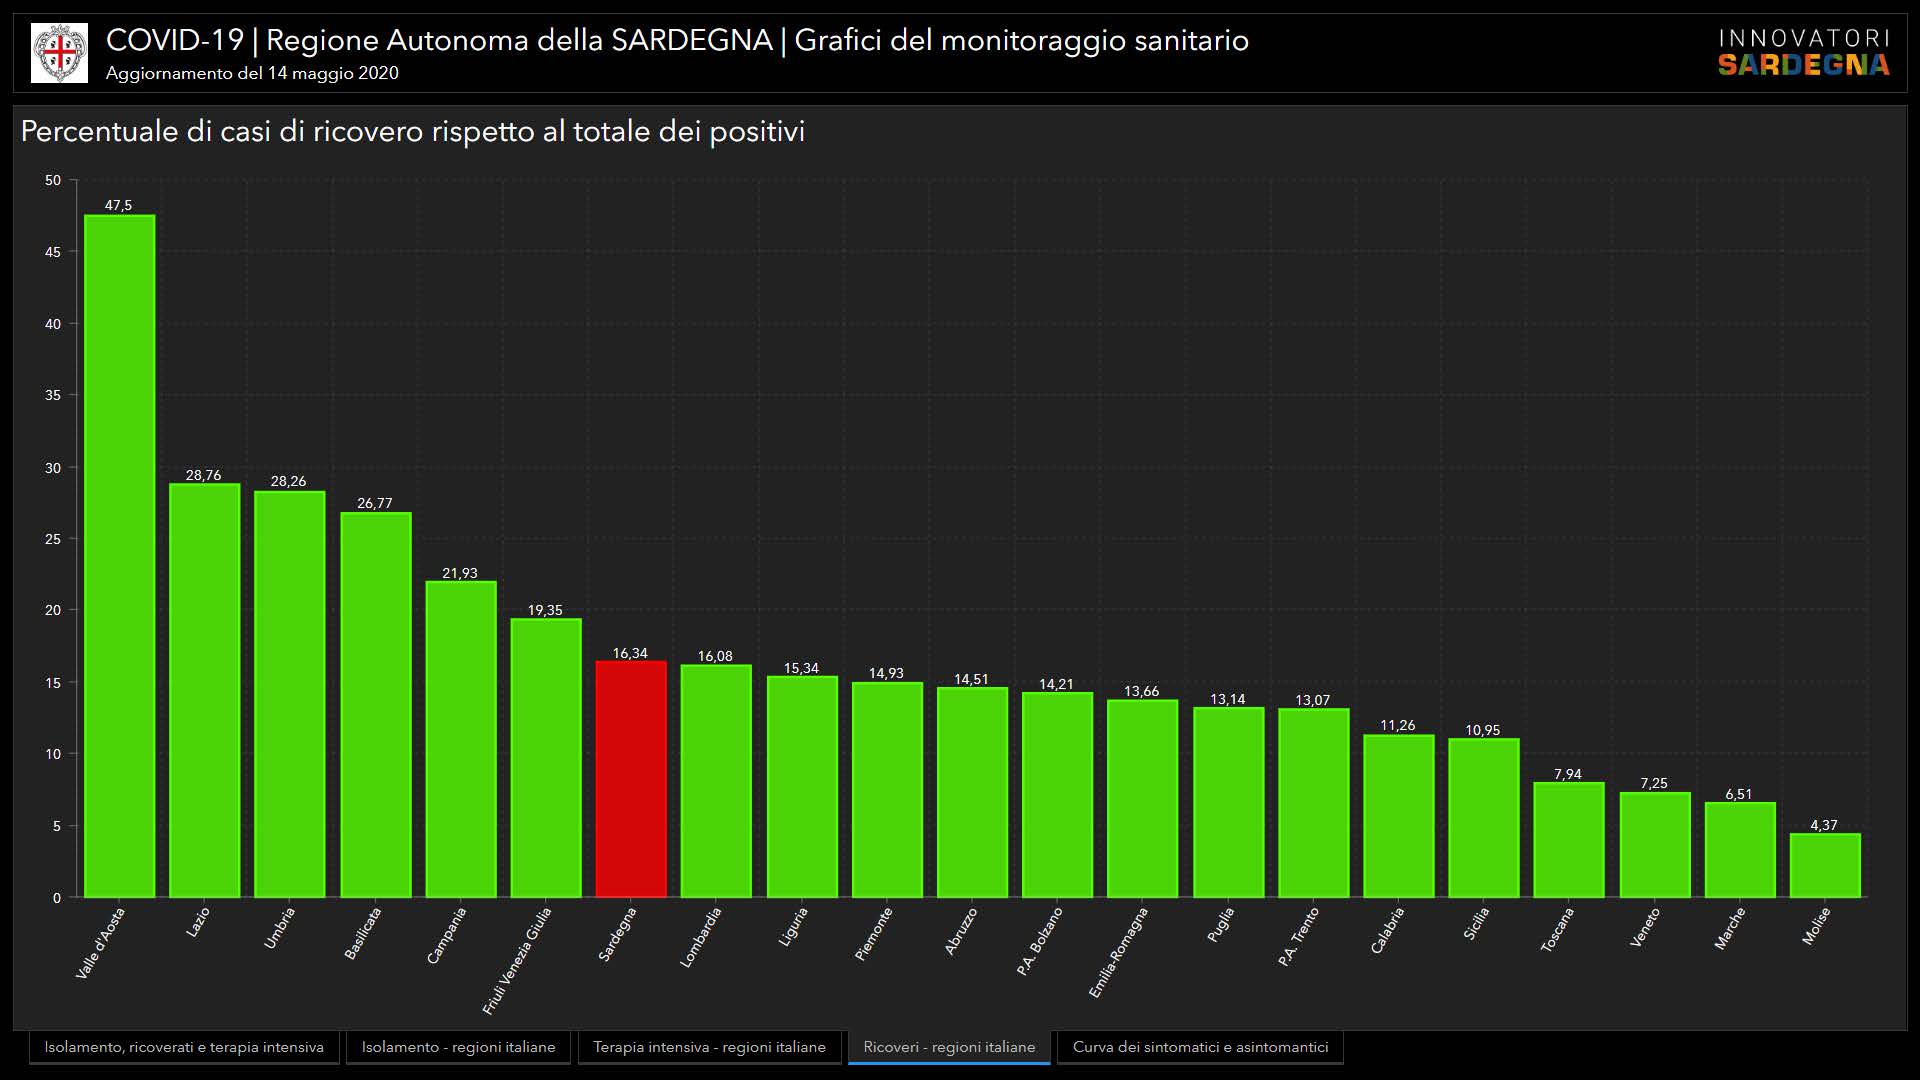Click the chart title about percentuale di ricovero
This screenshot has width=1920, height=1080.
[412, 132]
